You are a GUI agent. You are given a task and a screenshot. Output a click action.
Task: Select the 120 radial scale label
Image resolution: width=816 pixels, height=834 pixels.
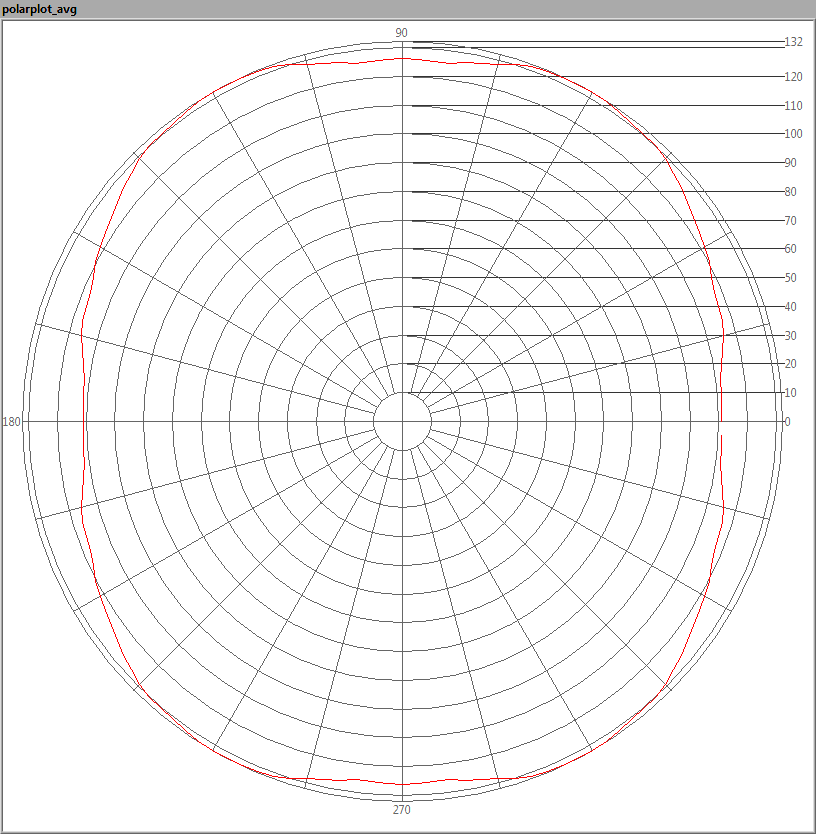pos(794,77)
